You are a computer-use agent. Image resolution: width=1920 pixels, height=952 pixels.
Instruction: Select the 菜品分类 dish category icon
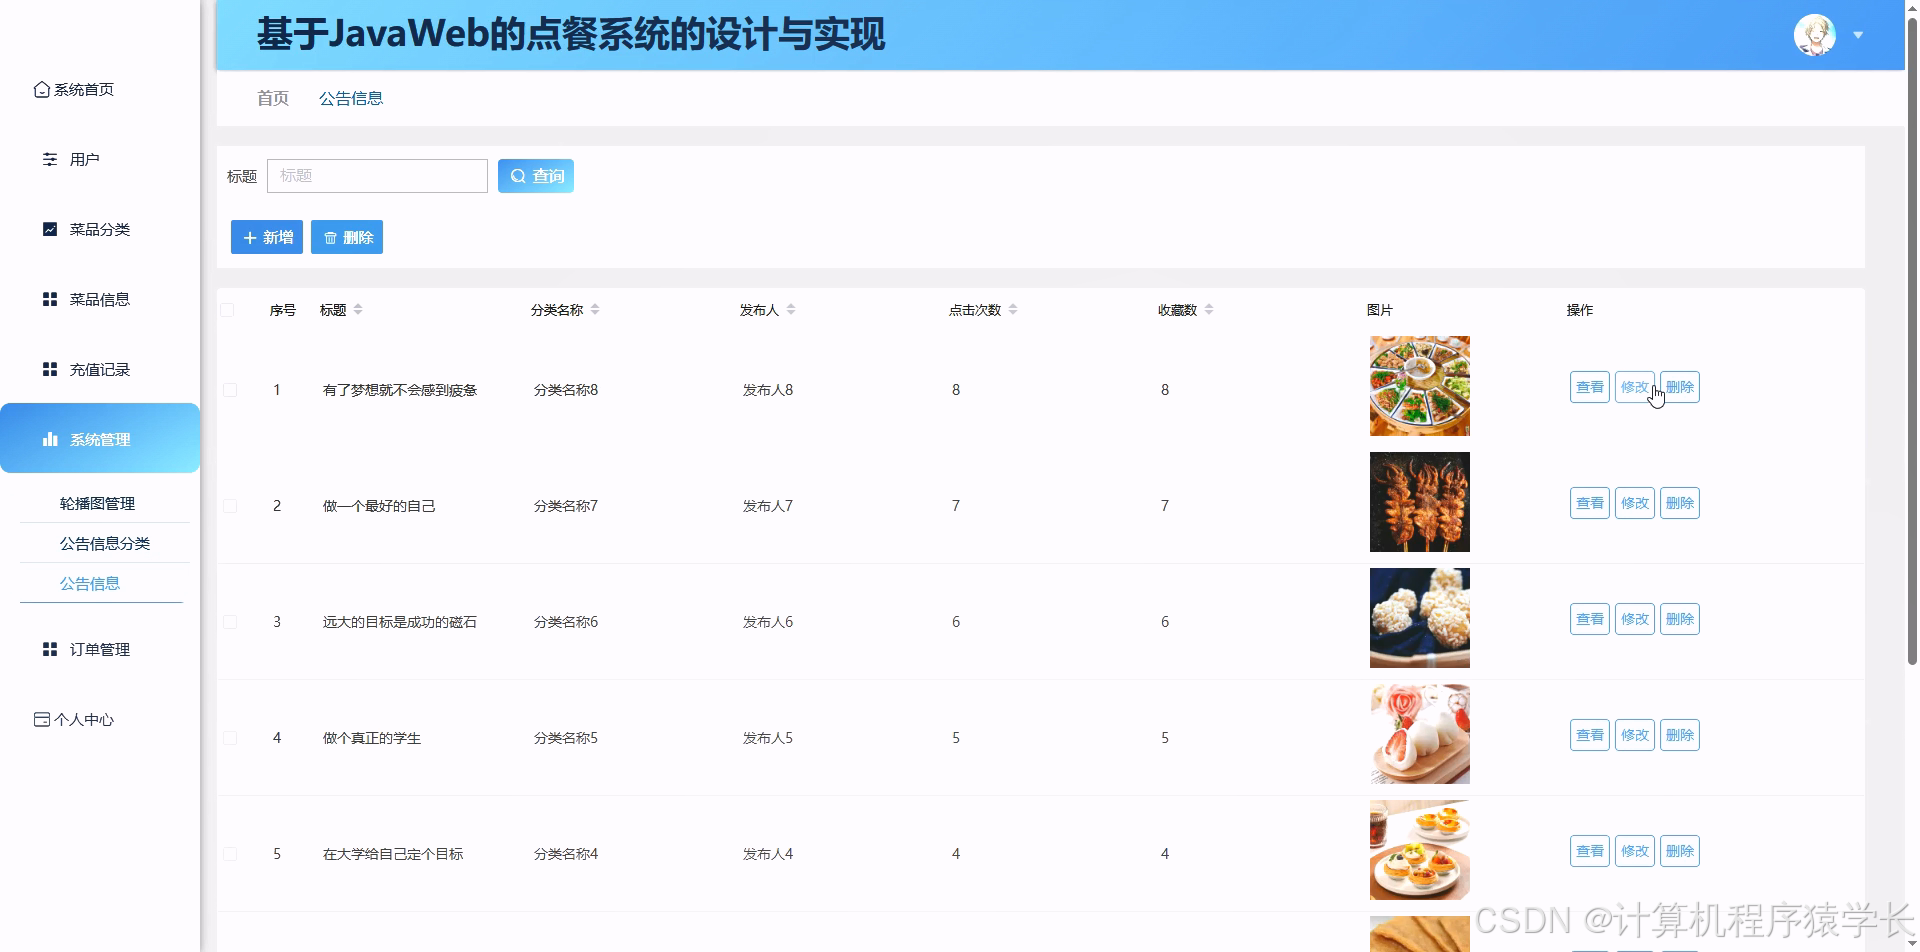coord(50,229)
